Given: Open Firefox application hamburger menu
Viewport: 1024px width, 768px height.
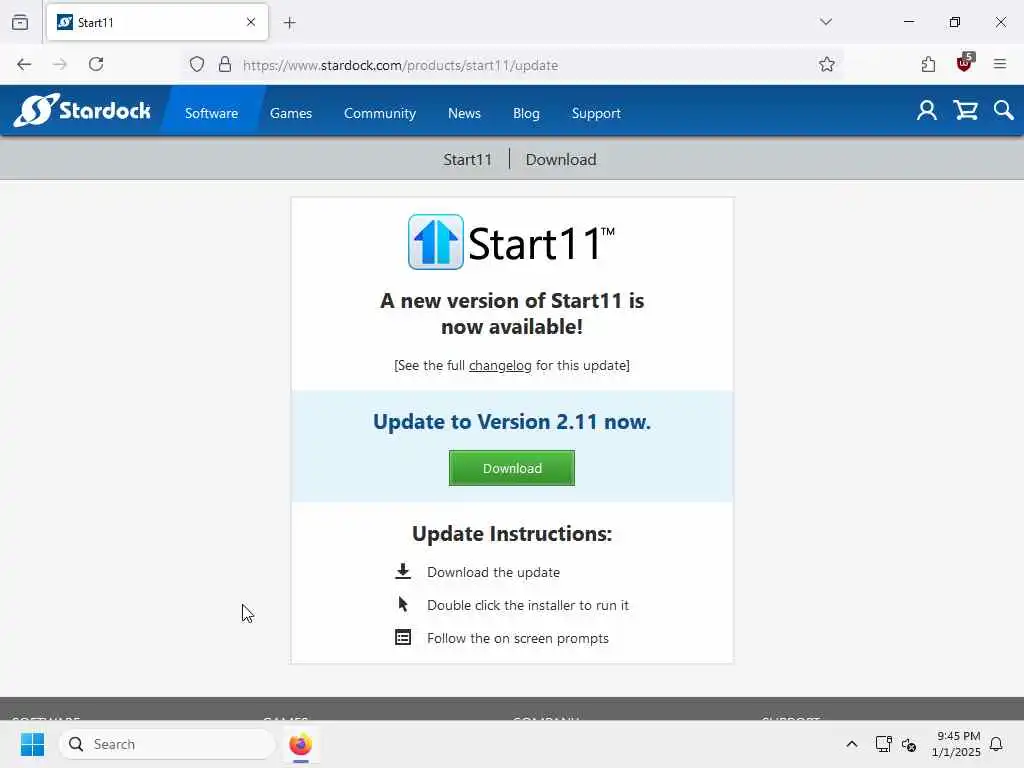Looking at the screenshot, I should (1000, 64).
